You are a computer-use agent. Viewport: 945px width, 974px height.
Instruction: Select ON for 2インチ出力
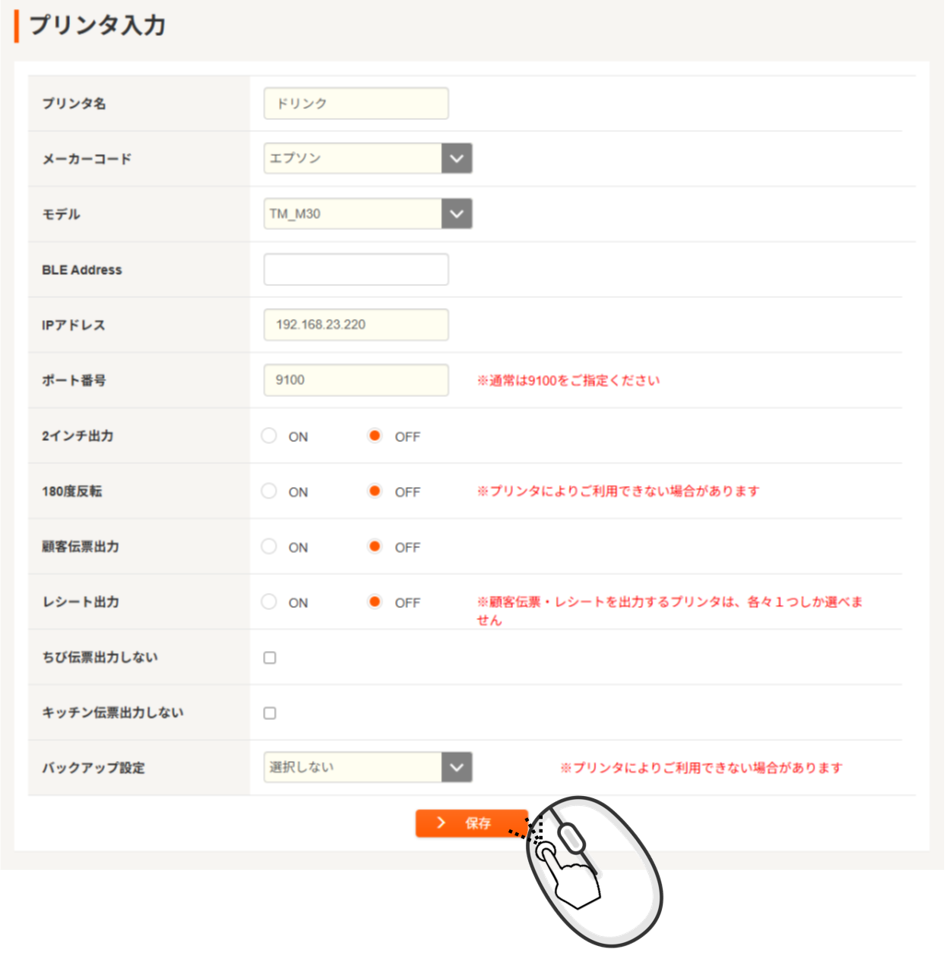[269, 435]
